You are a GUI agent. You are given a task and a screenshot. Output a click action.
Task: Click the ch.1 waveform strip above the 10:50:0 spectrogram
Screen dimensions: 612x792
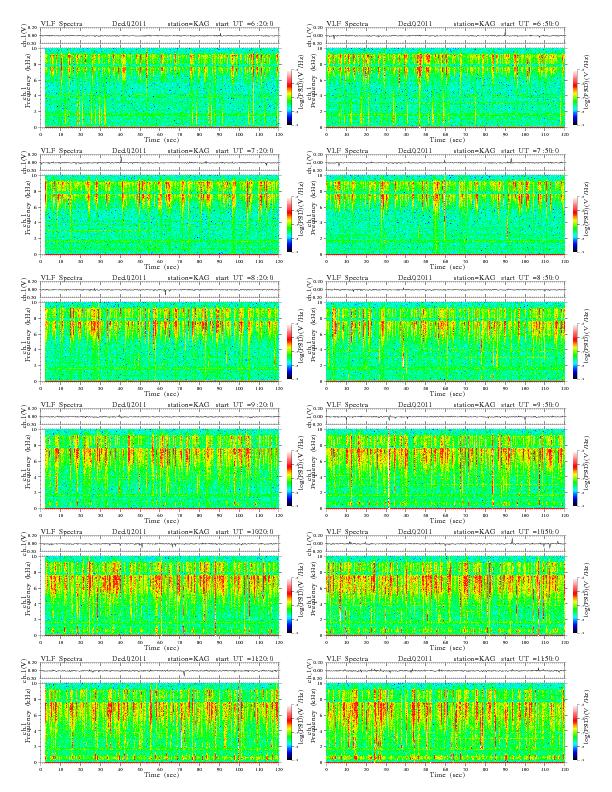445,544
